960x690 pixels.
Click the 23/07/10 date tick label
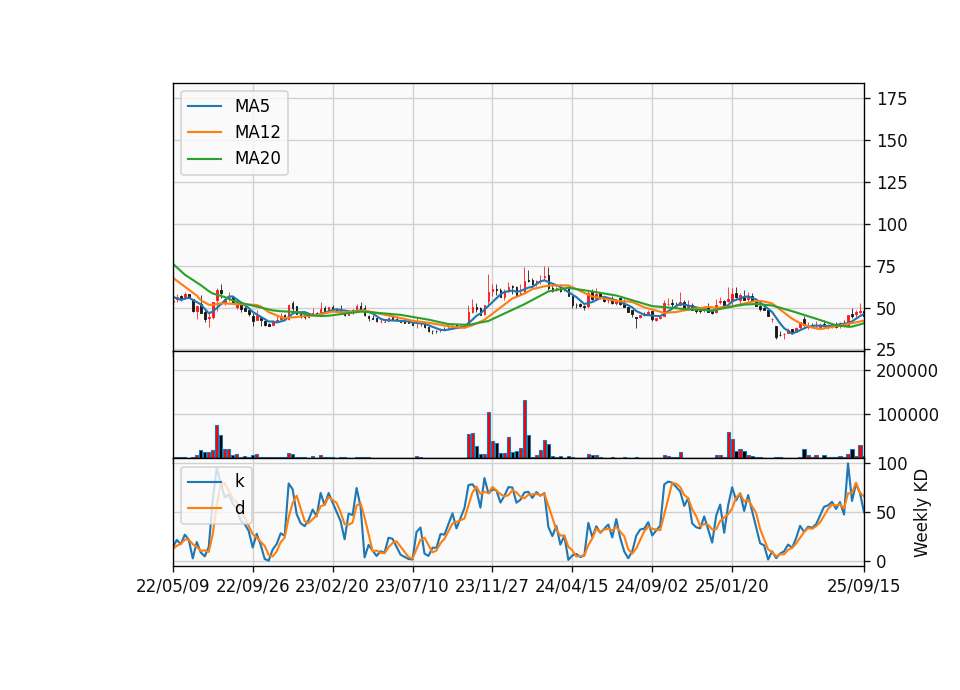pyautogui.click(x=411, y=586)
